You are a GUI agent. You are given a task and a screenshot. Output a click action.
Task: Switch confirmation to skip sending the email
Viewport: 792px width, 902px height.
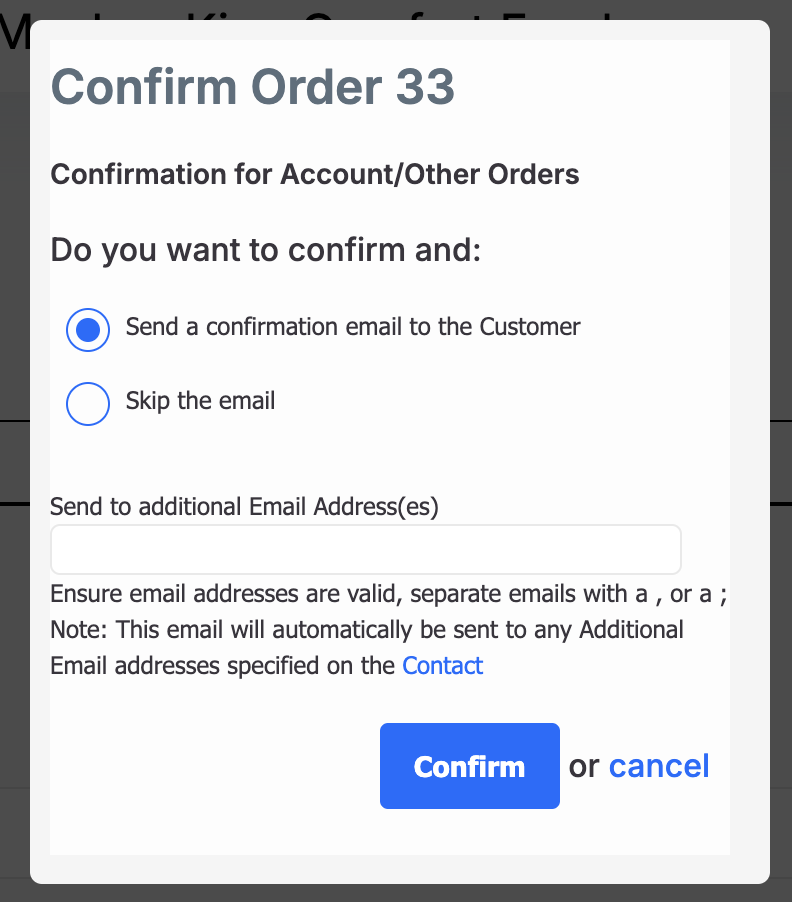(87, 403)
